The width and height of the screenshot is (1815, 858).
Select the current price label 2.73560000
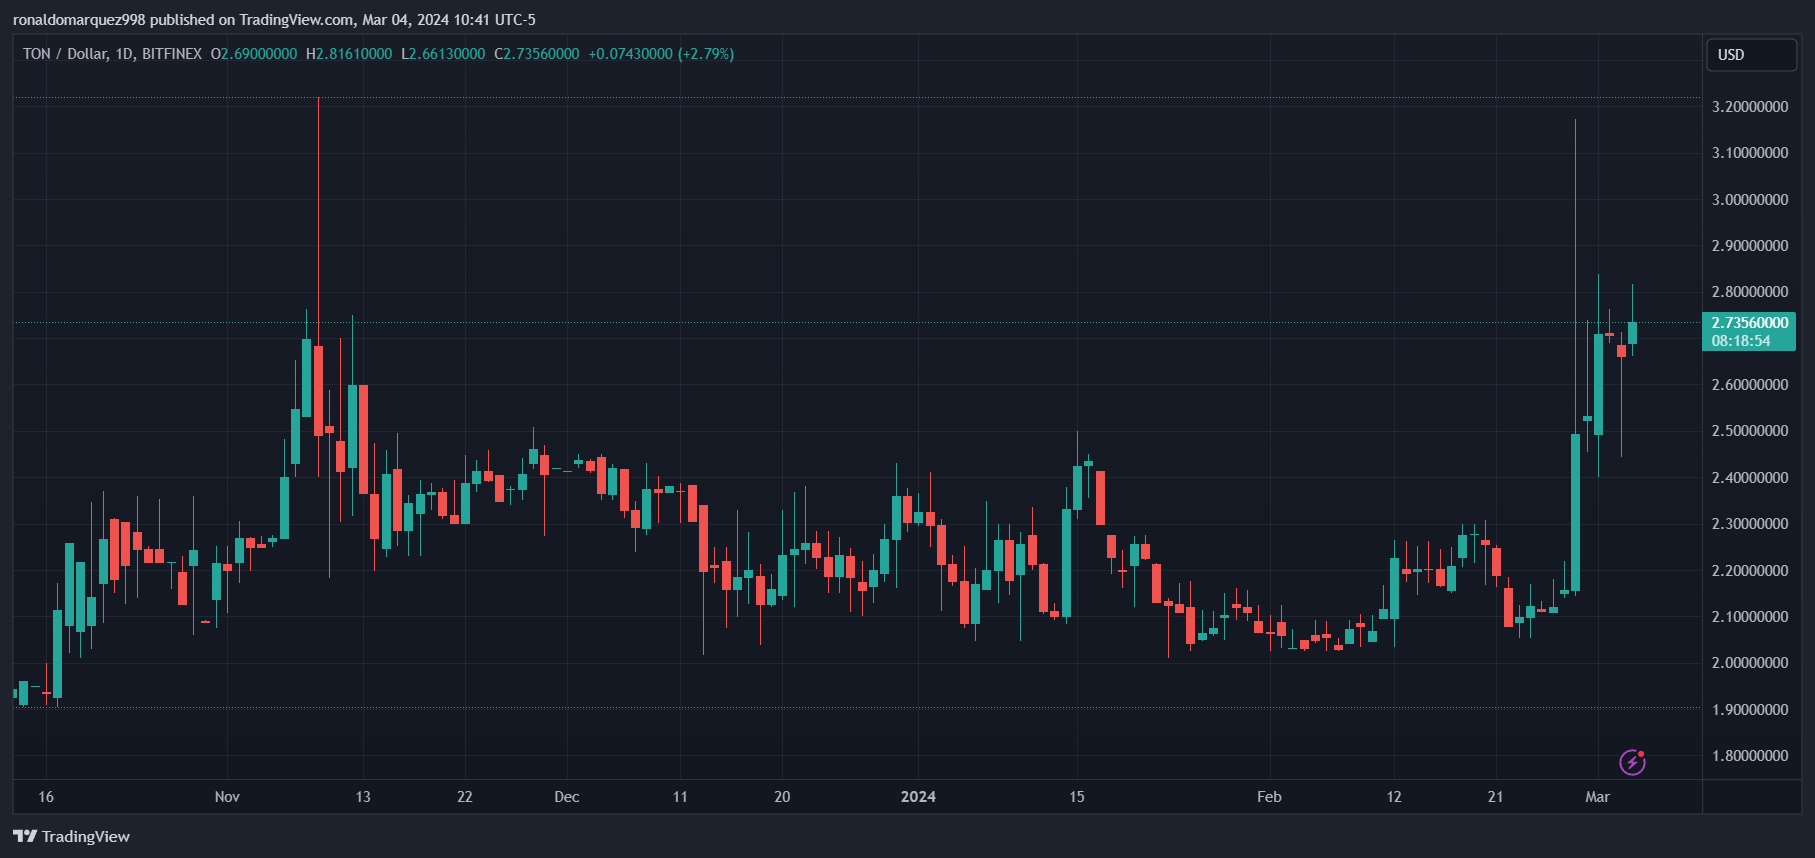click(x=1750, y=323)
